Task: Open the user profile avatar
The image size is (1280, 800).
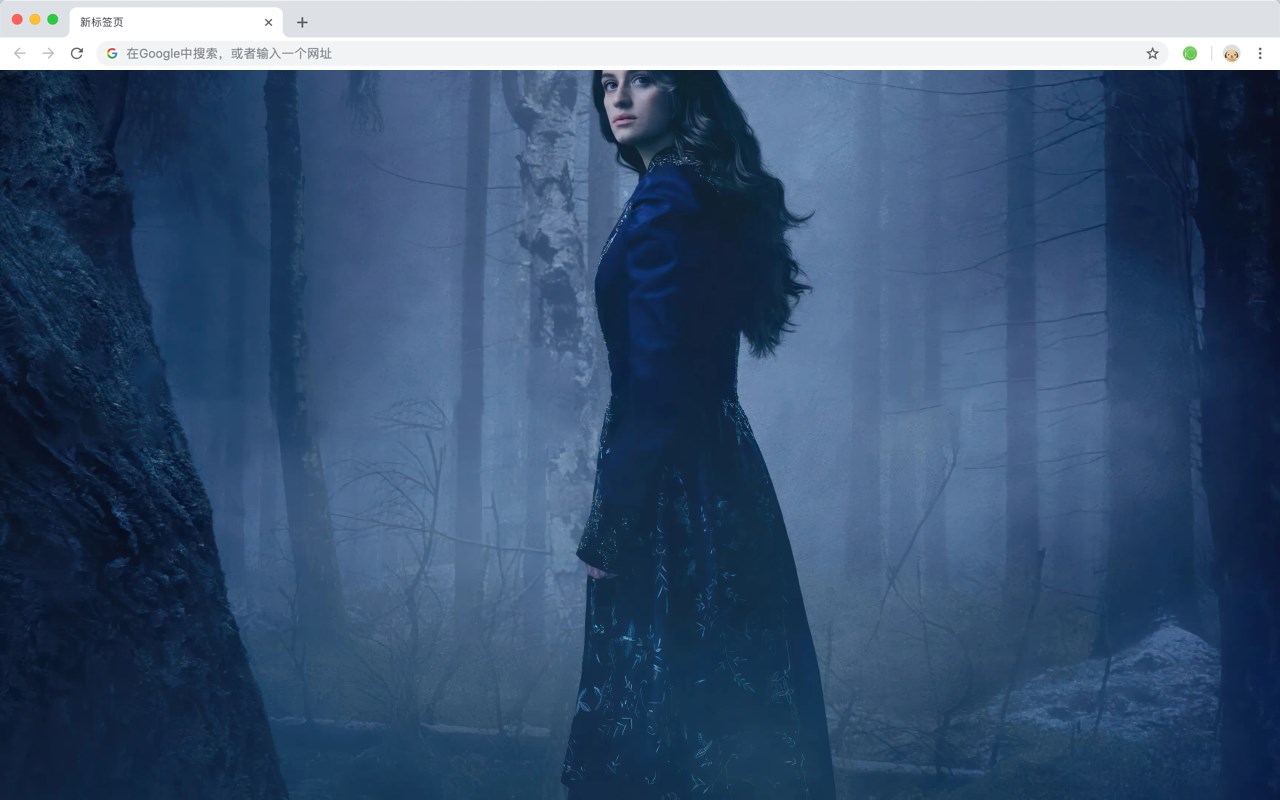Action: [1231, 53]
